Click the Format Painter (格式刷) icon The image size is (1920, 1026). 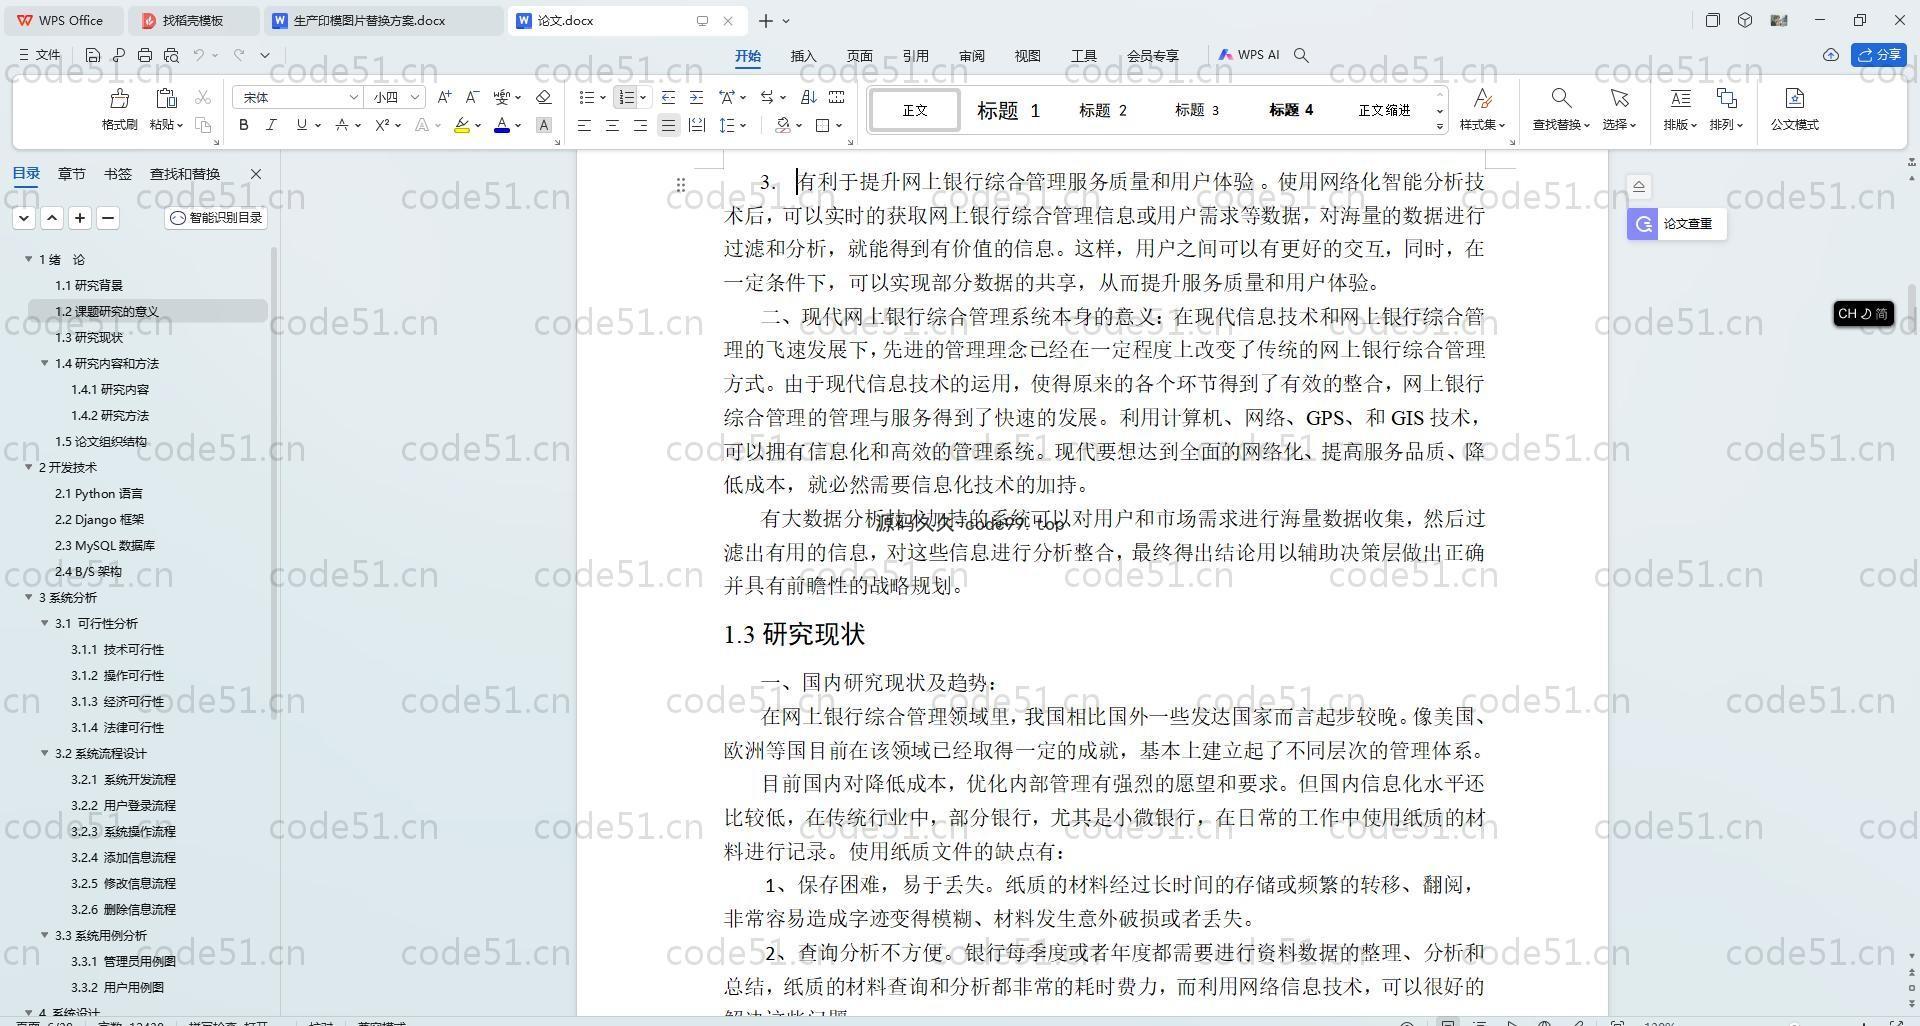click(x=119, y=99)
